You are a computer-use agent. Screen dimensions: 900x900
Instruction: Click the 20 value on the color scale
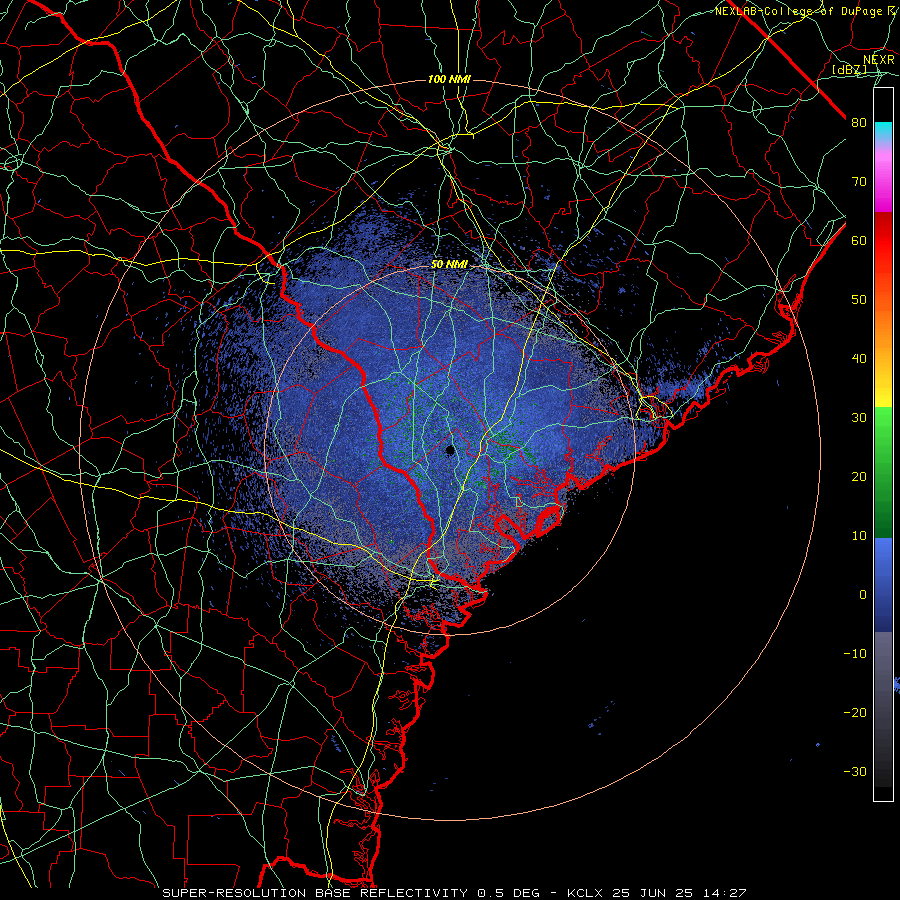tap(859, 476)
